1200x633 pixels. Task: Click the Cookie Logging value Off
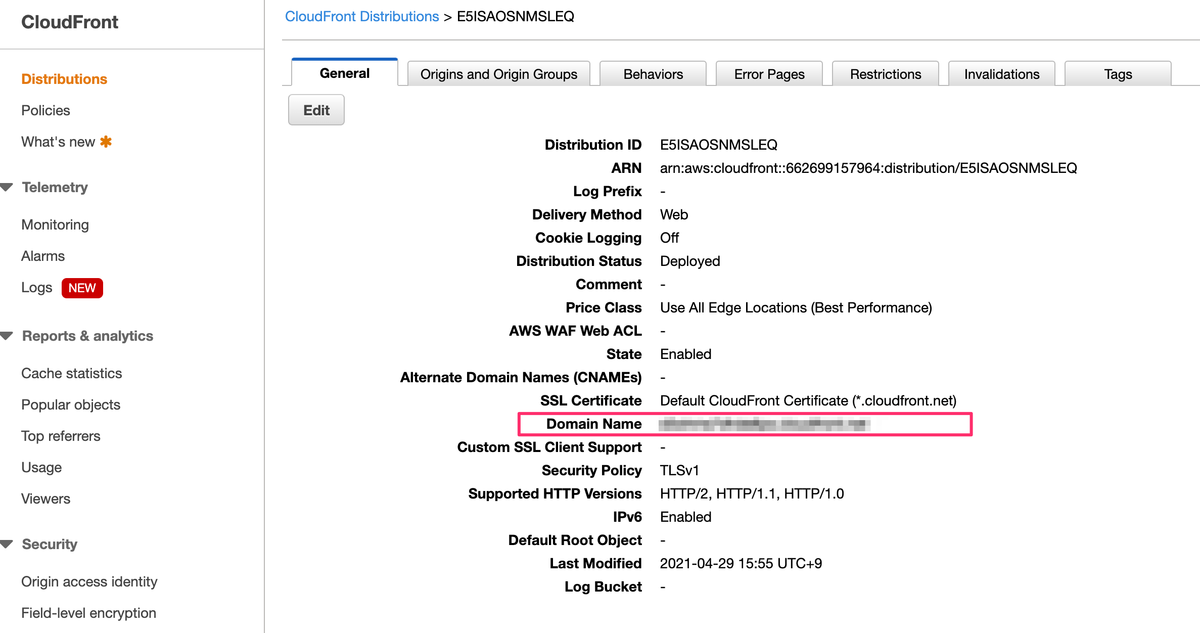pos(669,238)
